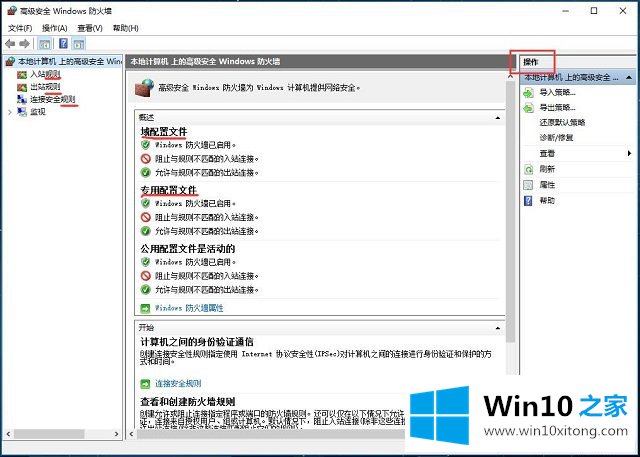Click 导出策略... action
Image resolution: width=640 pixels, height=457 pixels.
point(557,108)
